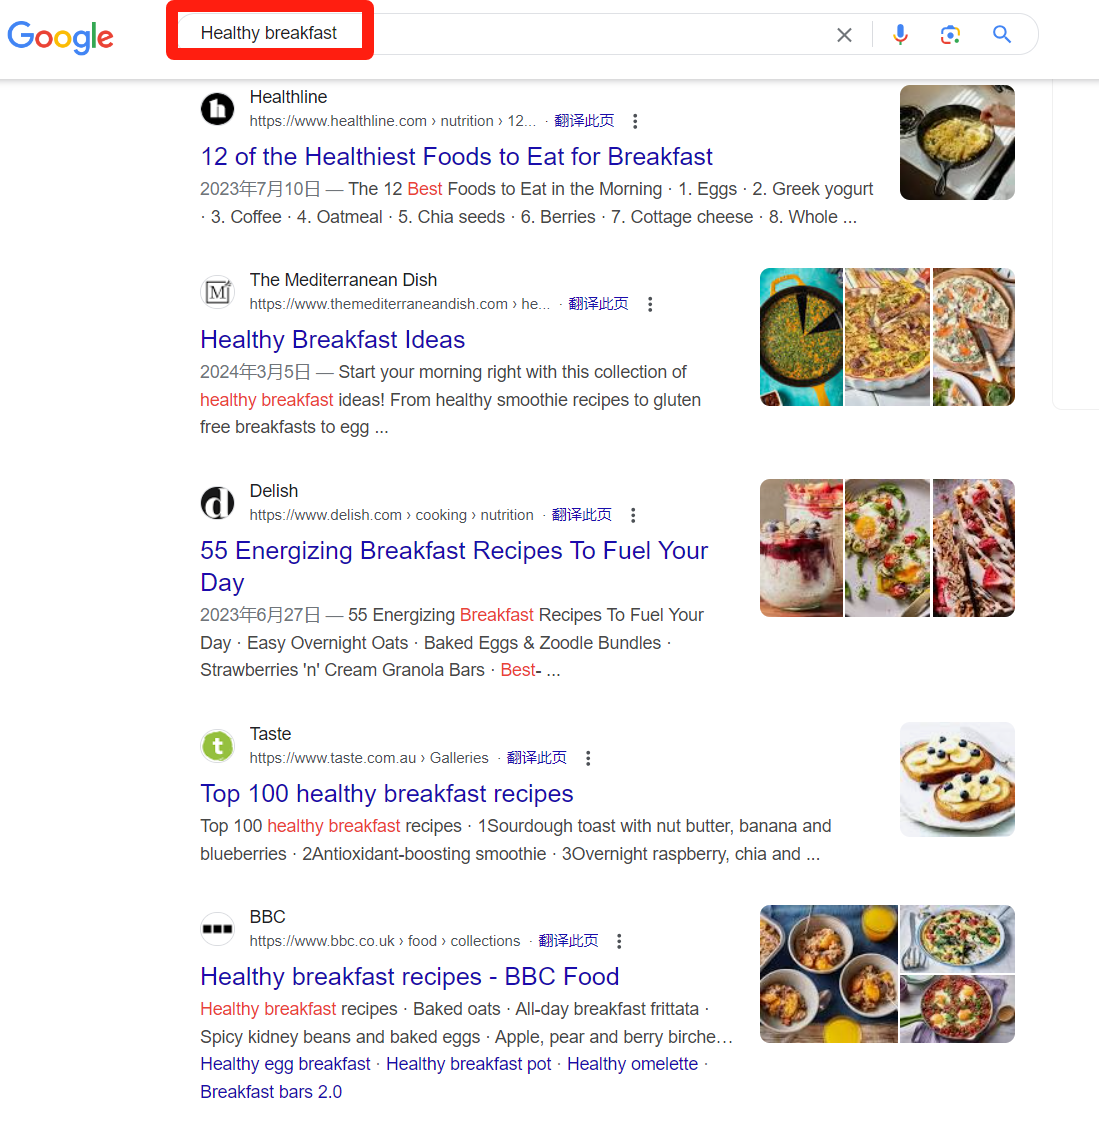Click the Healthline site favicon
Image resolution: width=1099 pixels, height=1121 pixels.
tap(217, 109)
